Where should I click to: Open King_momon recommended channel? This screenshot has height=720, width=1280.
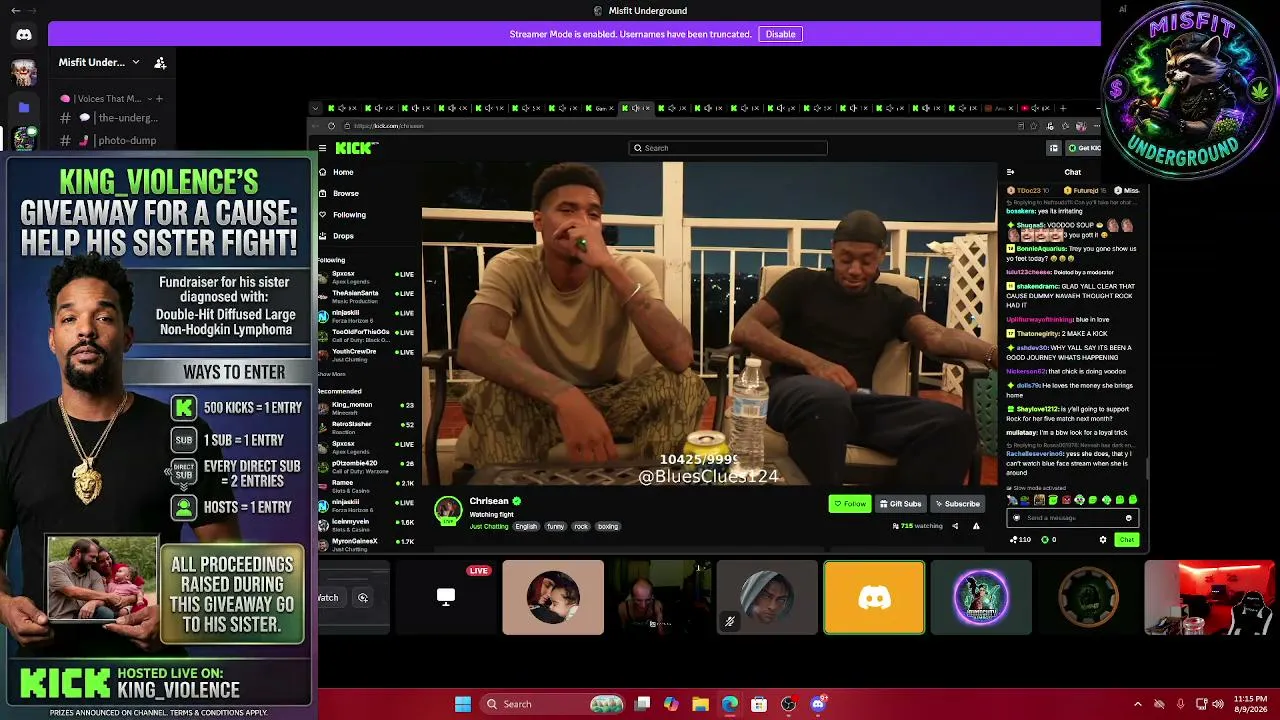[366, 408]
